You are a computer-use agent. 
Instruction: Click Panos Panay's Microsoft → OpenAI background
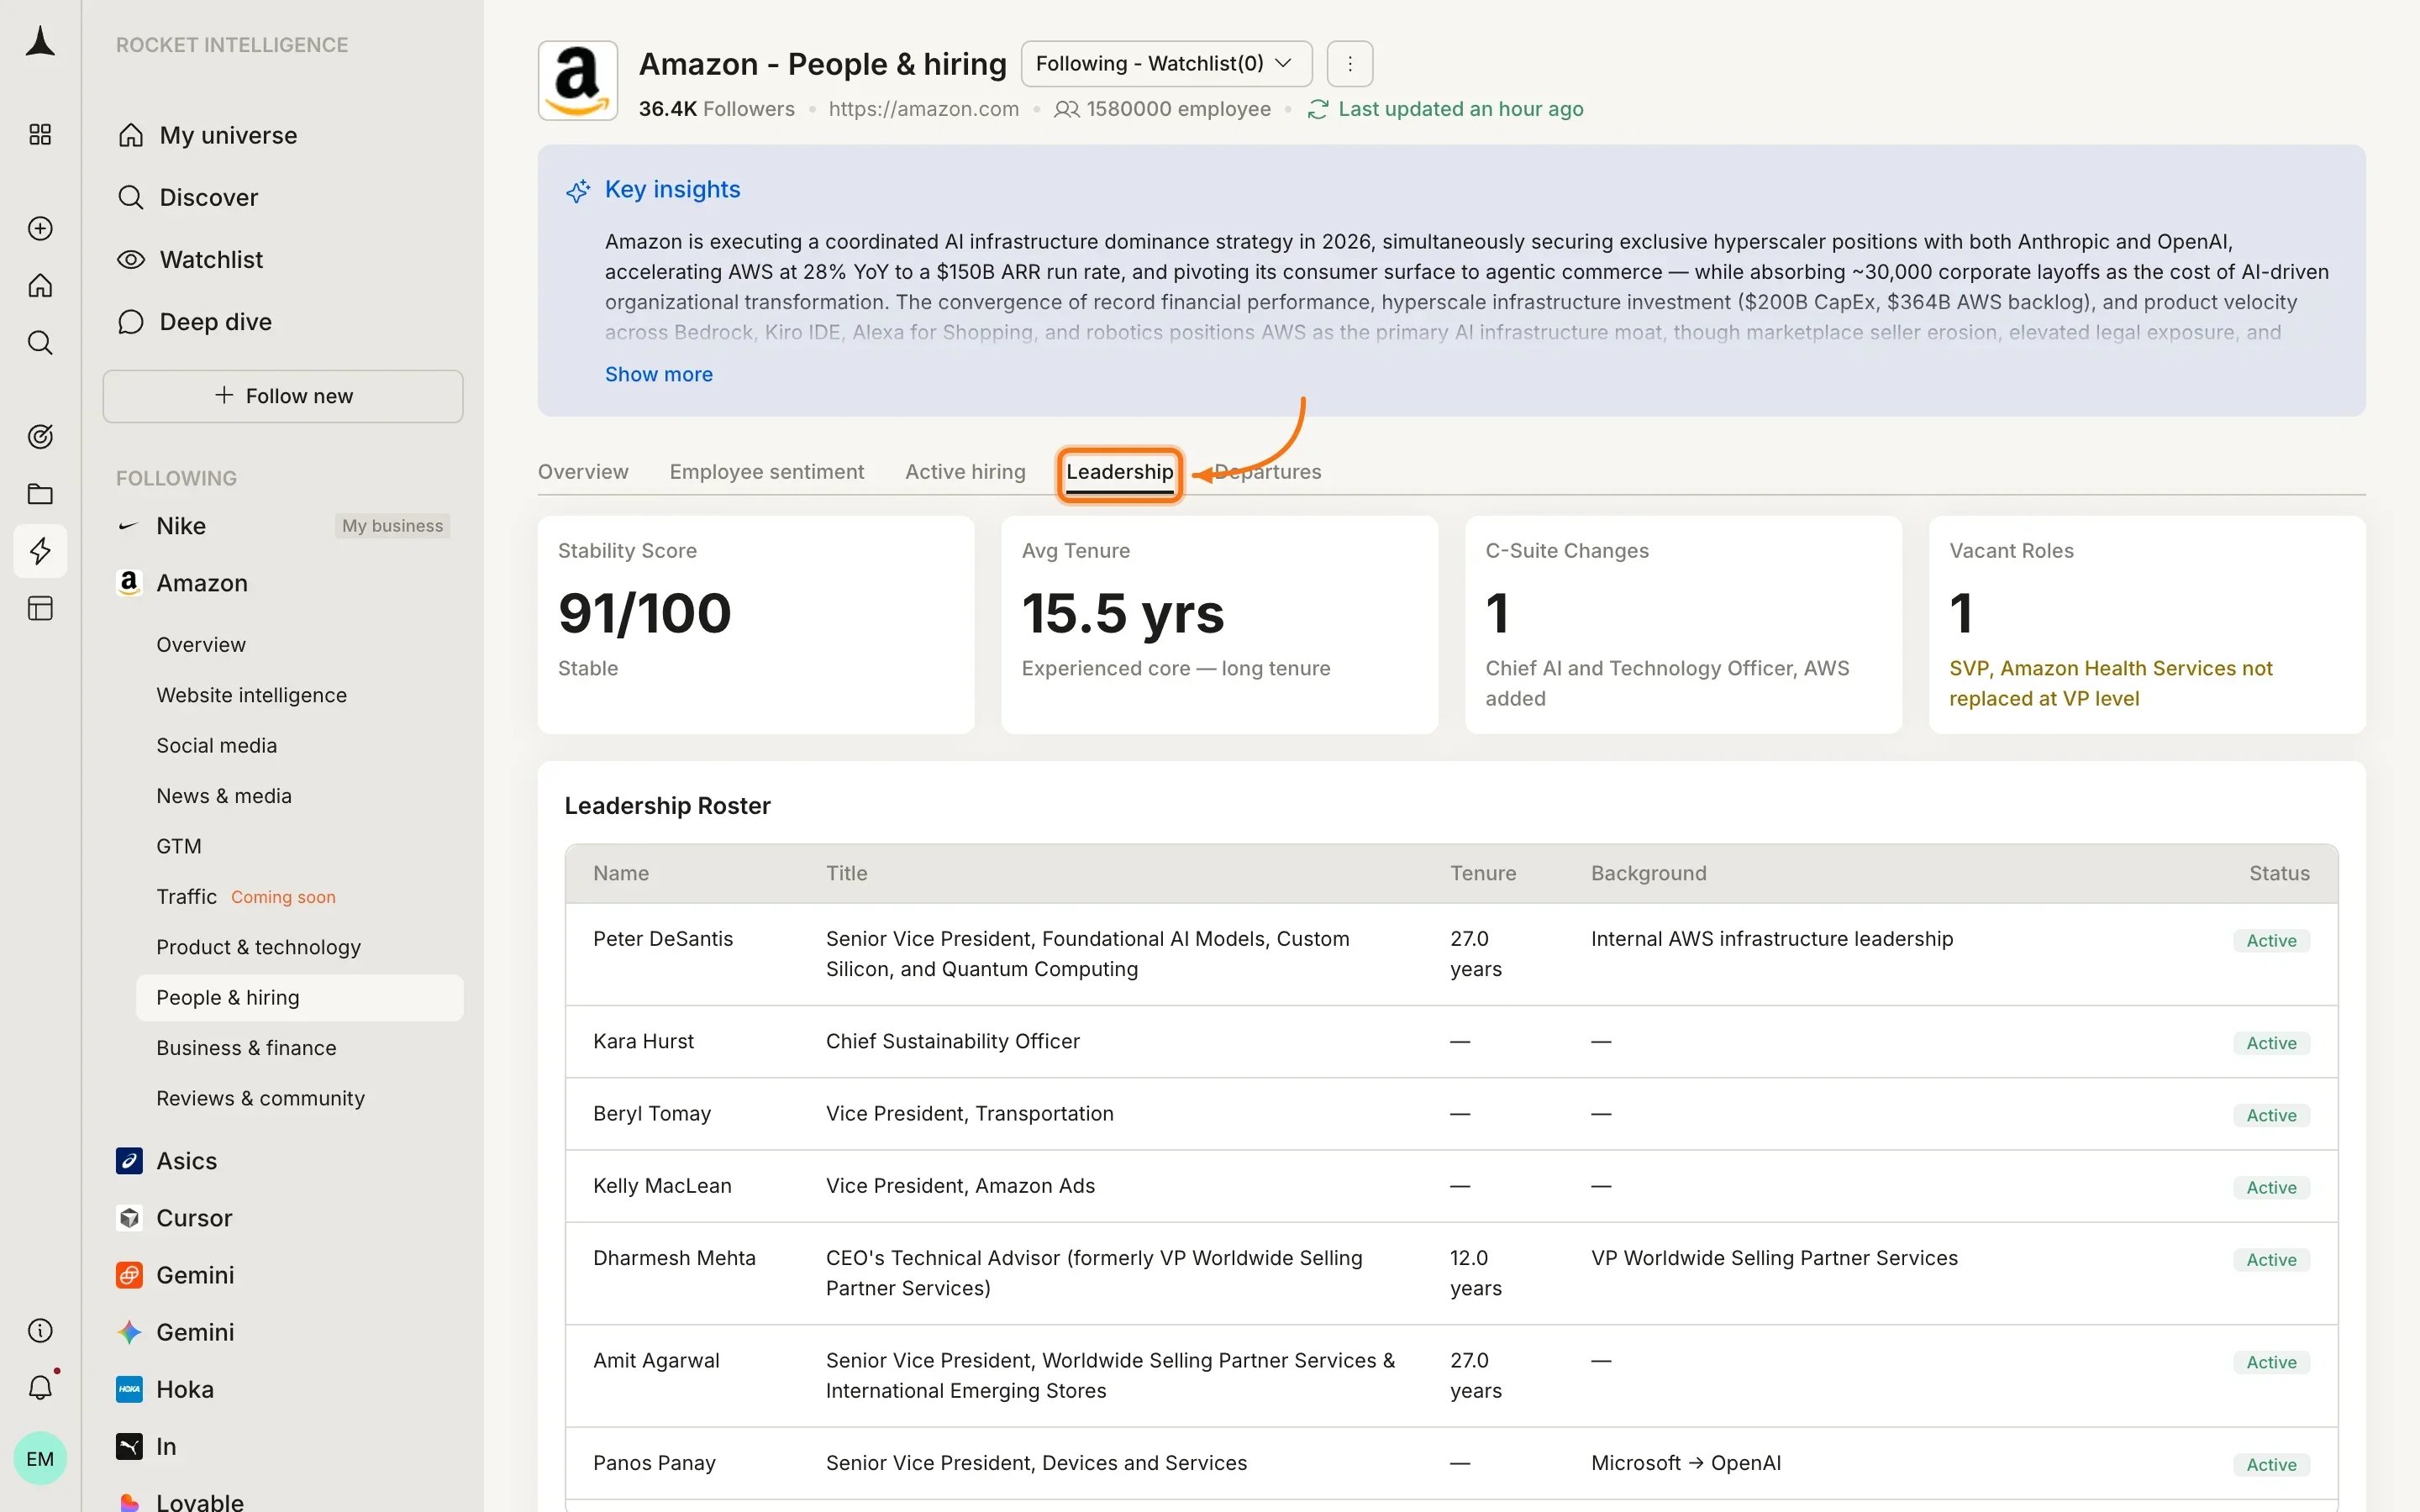coord(1685,1463)
